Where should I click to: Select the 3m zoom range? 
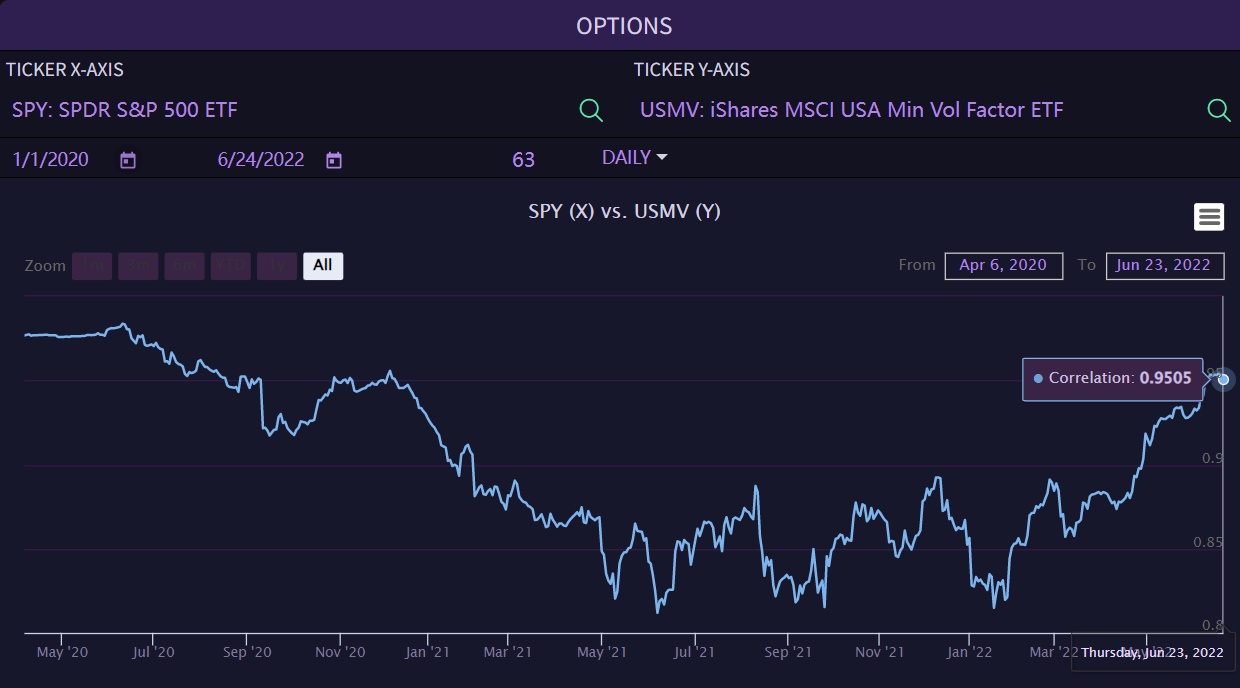138,265
